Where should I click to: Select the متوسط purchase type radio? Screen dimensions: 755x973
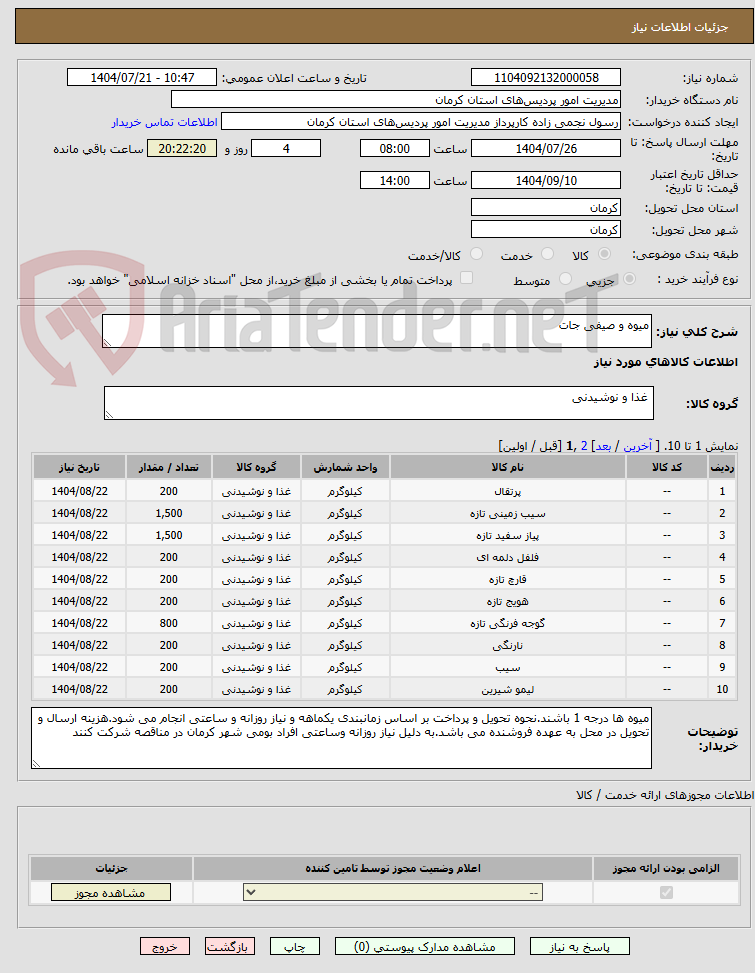pos(565,279)
